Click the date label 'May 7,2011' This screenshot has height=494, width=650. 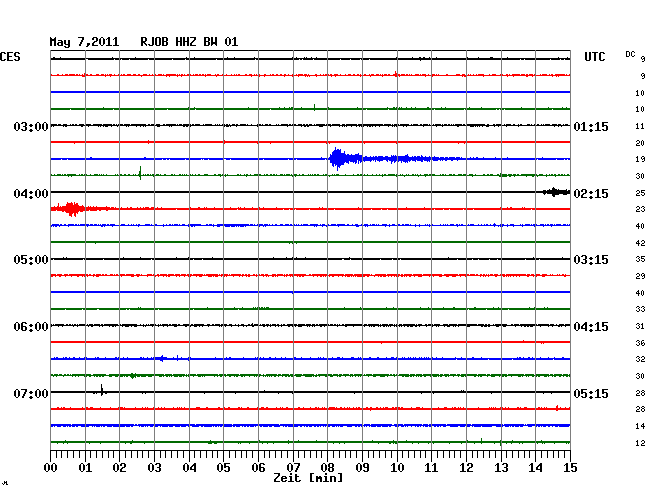click(84, 42)
